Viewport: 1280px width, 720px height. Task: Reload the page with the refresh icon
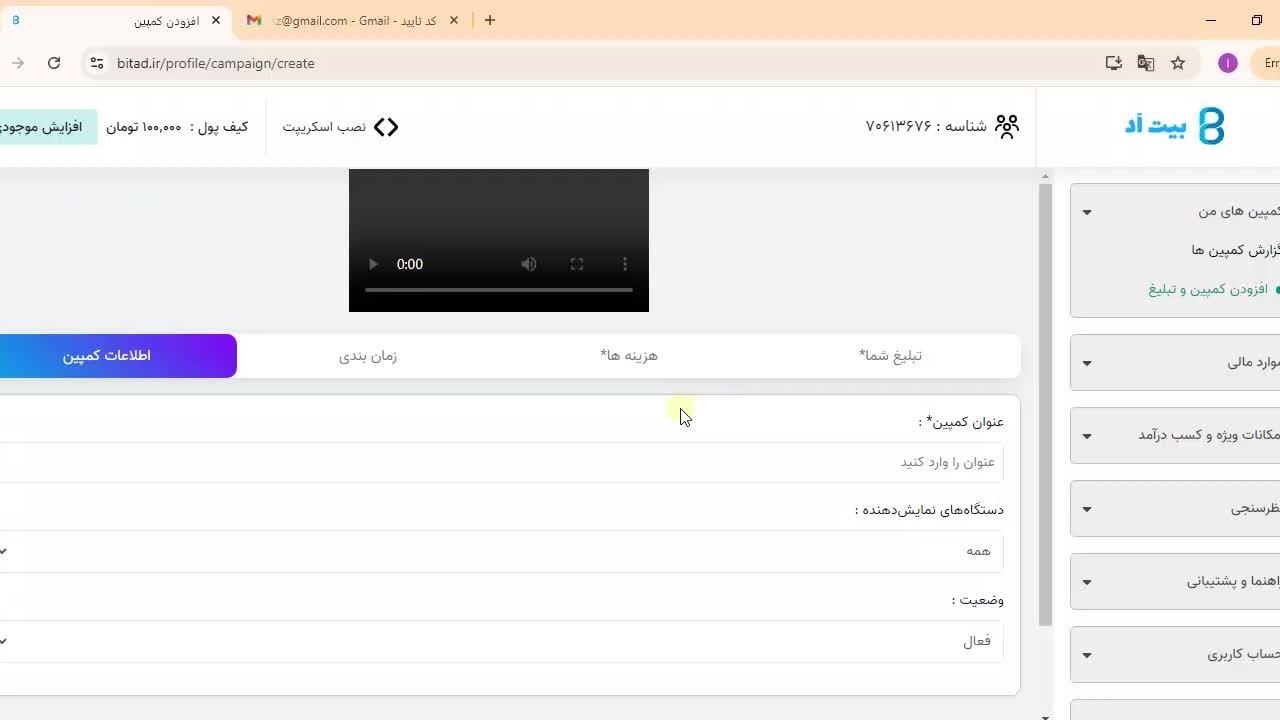coord(54,63)
